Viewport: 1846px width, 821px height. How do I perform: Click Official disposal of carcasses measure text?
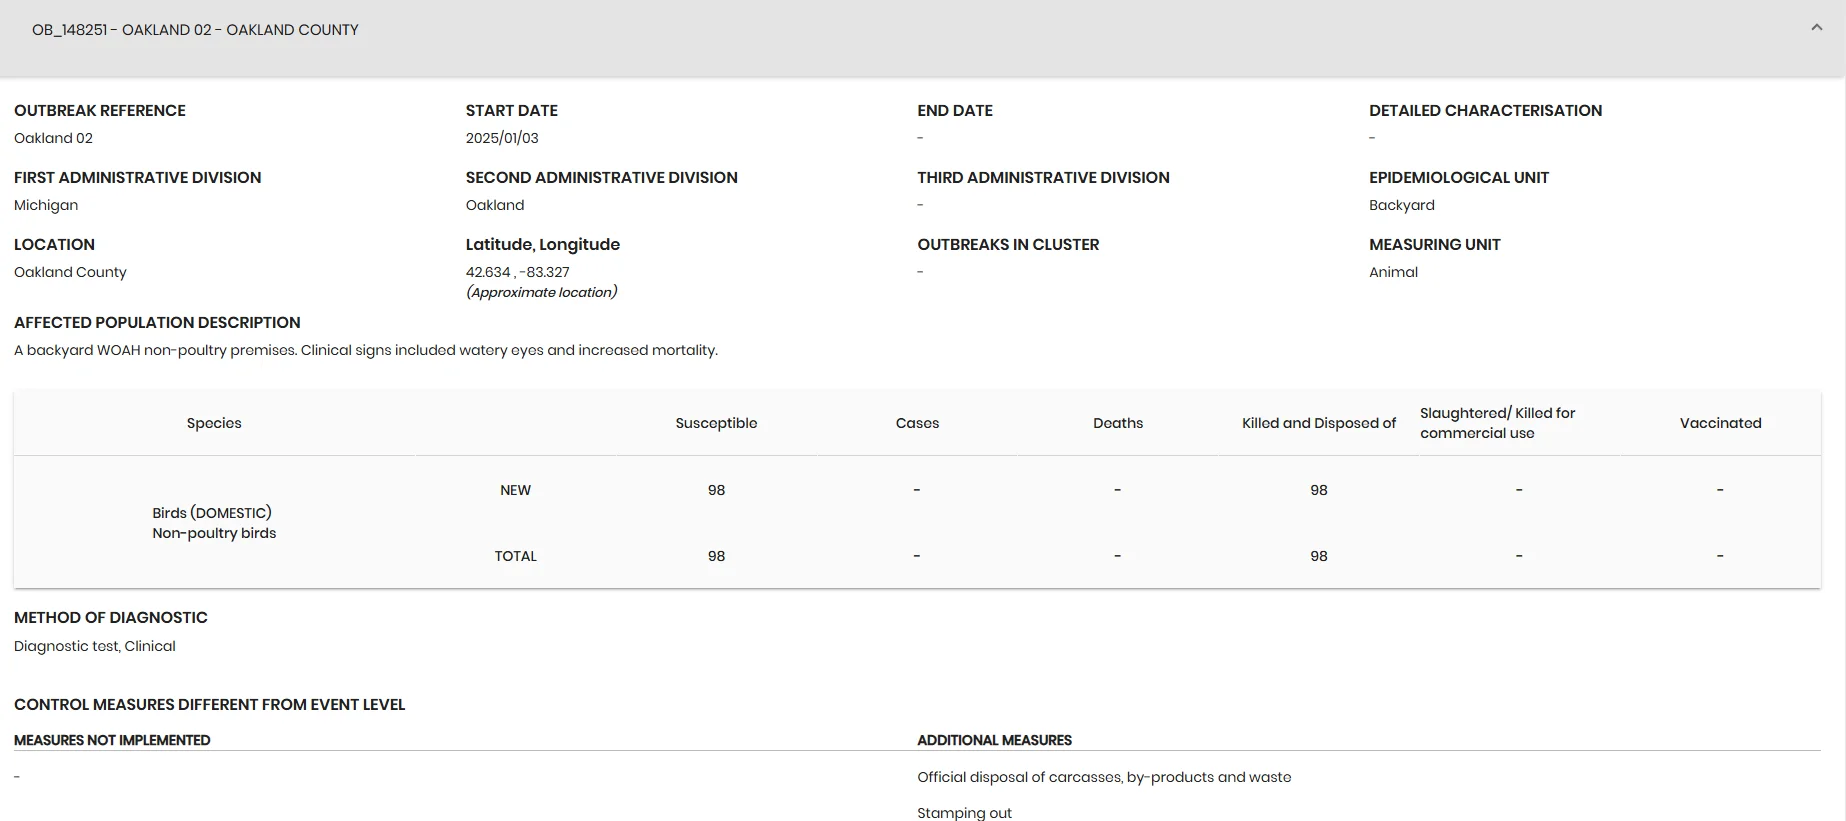coord(1104,777)
